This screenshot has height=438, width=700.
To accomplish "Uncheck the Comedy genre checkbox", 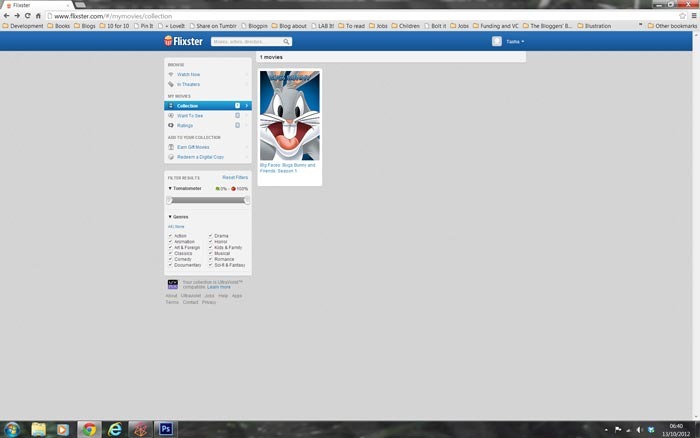I will pos(170,259).
